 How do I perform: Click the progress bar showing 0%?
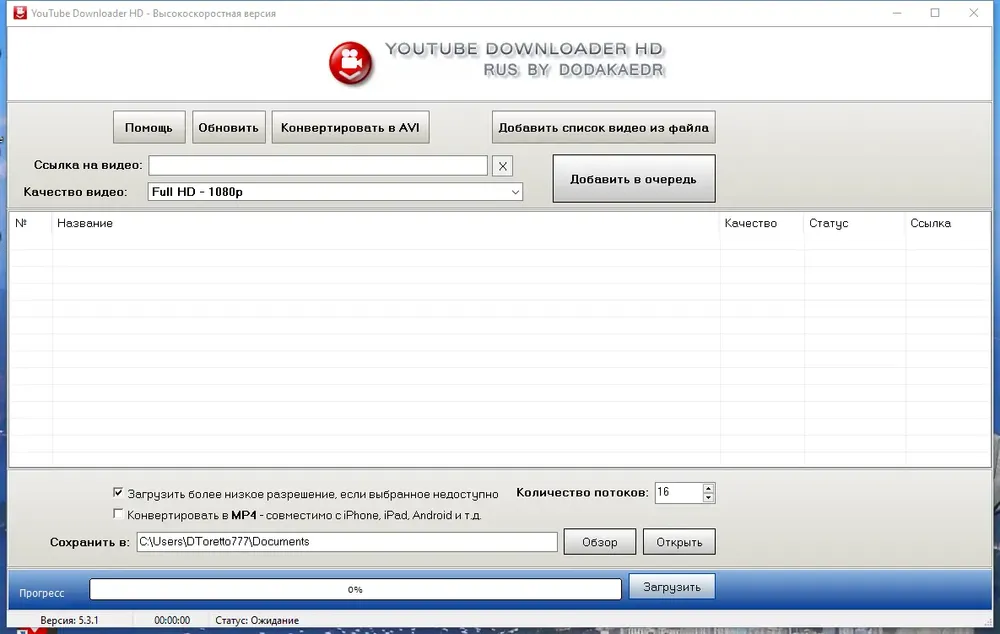pyautogui.click(x=355, y=589)
